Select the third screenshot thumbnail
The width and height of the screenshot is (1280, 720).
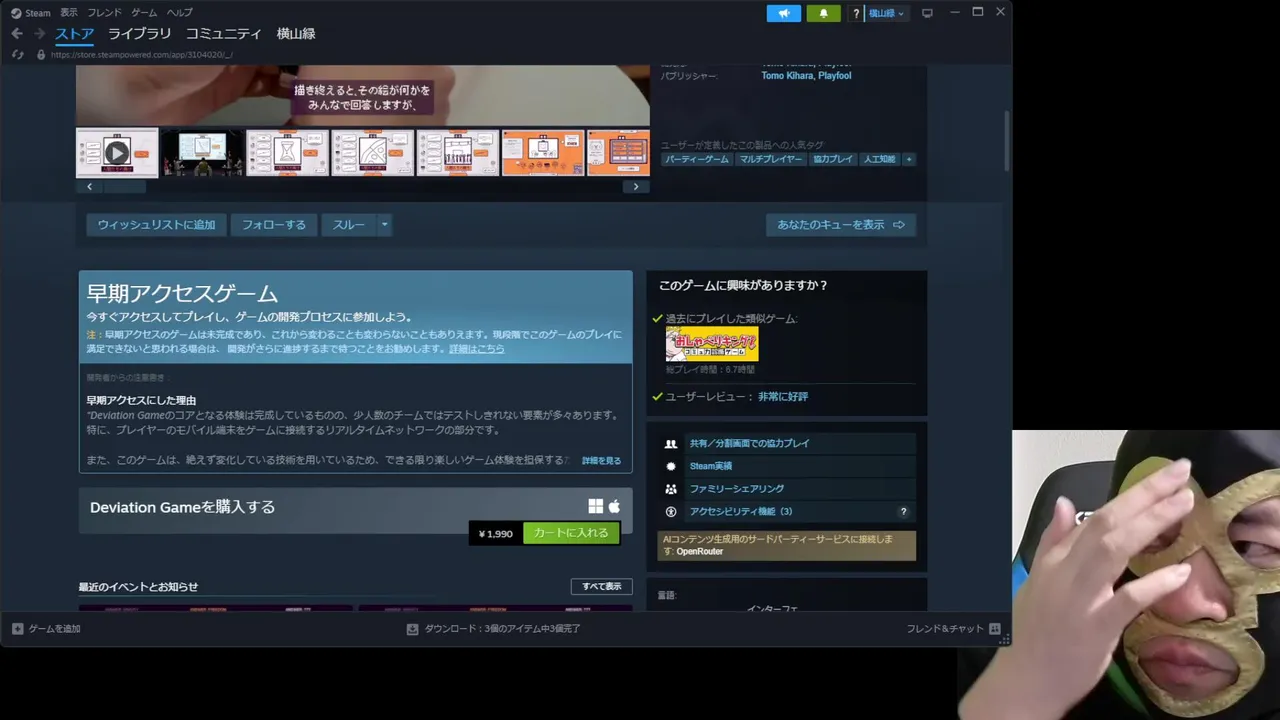pyautogui.click(x=287, y=152)
